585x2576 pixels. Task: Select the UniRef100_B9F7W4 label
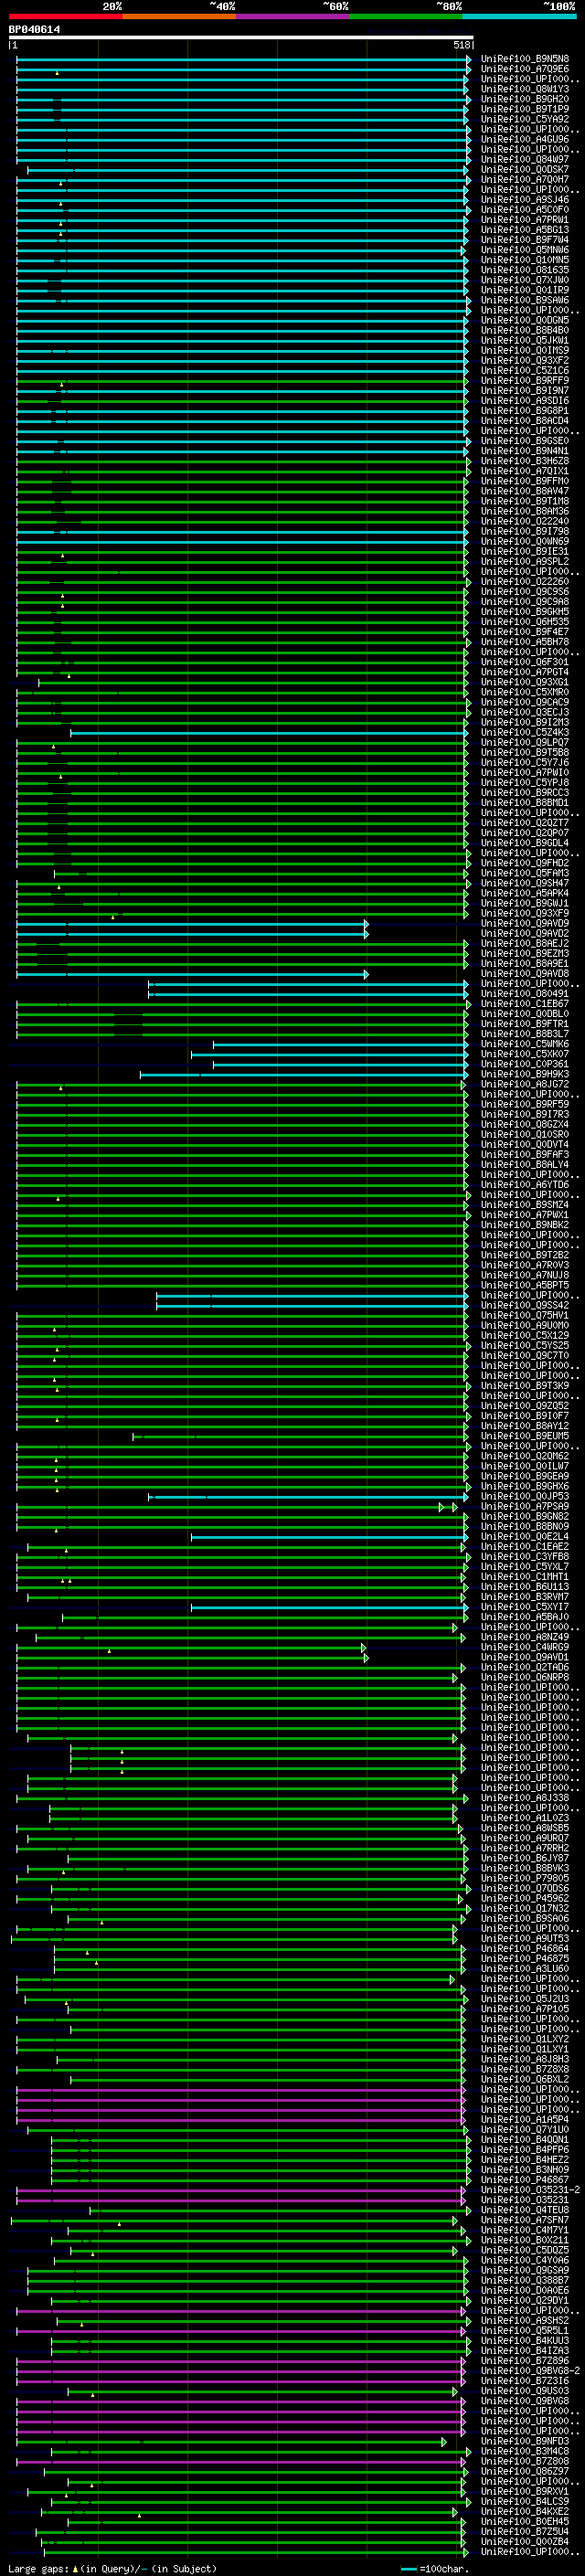pyautogui.click(x=524, y=240)
